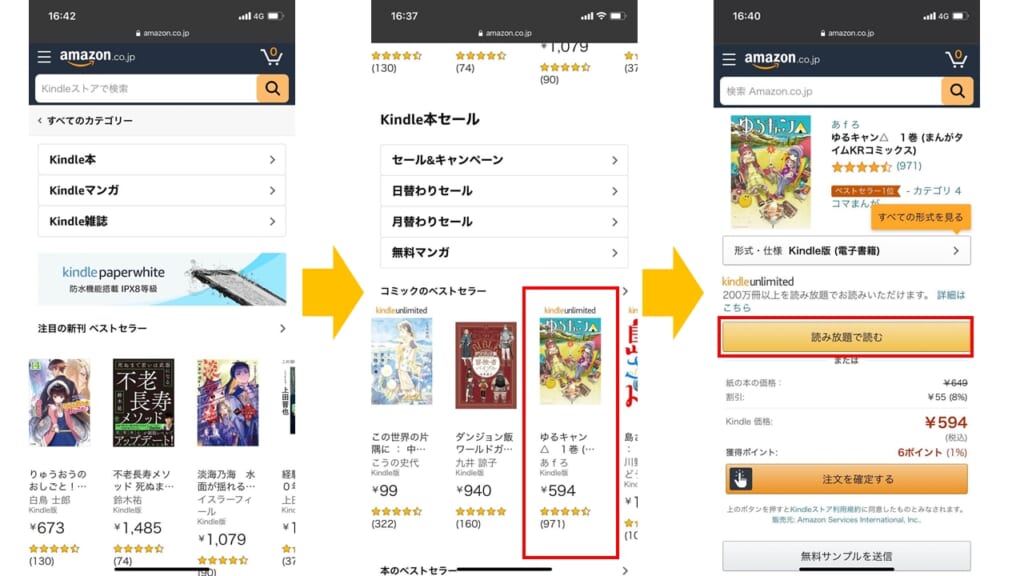Image resolution: width=1024 pixels, height=576 pixels.
Task: Open the 形式・仕様 Kindle版 format selector
Action: (846, 251)
